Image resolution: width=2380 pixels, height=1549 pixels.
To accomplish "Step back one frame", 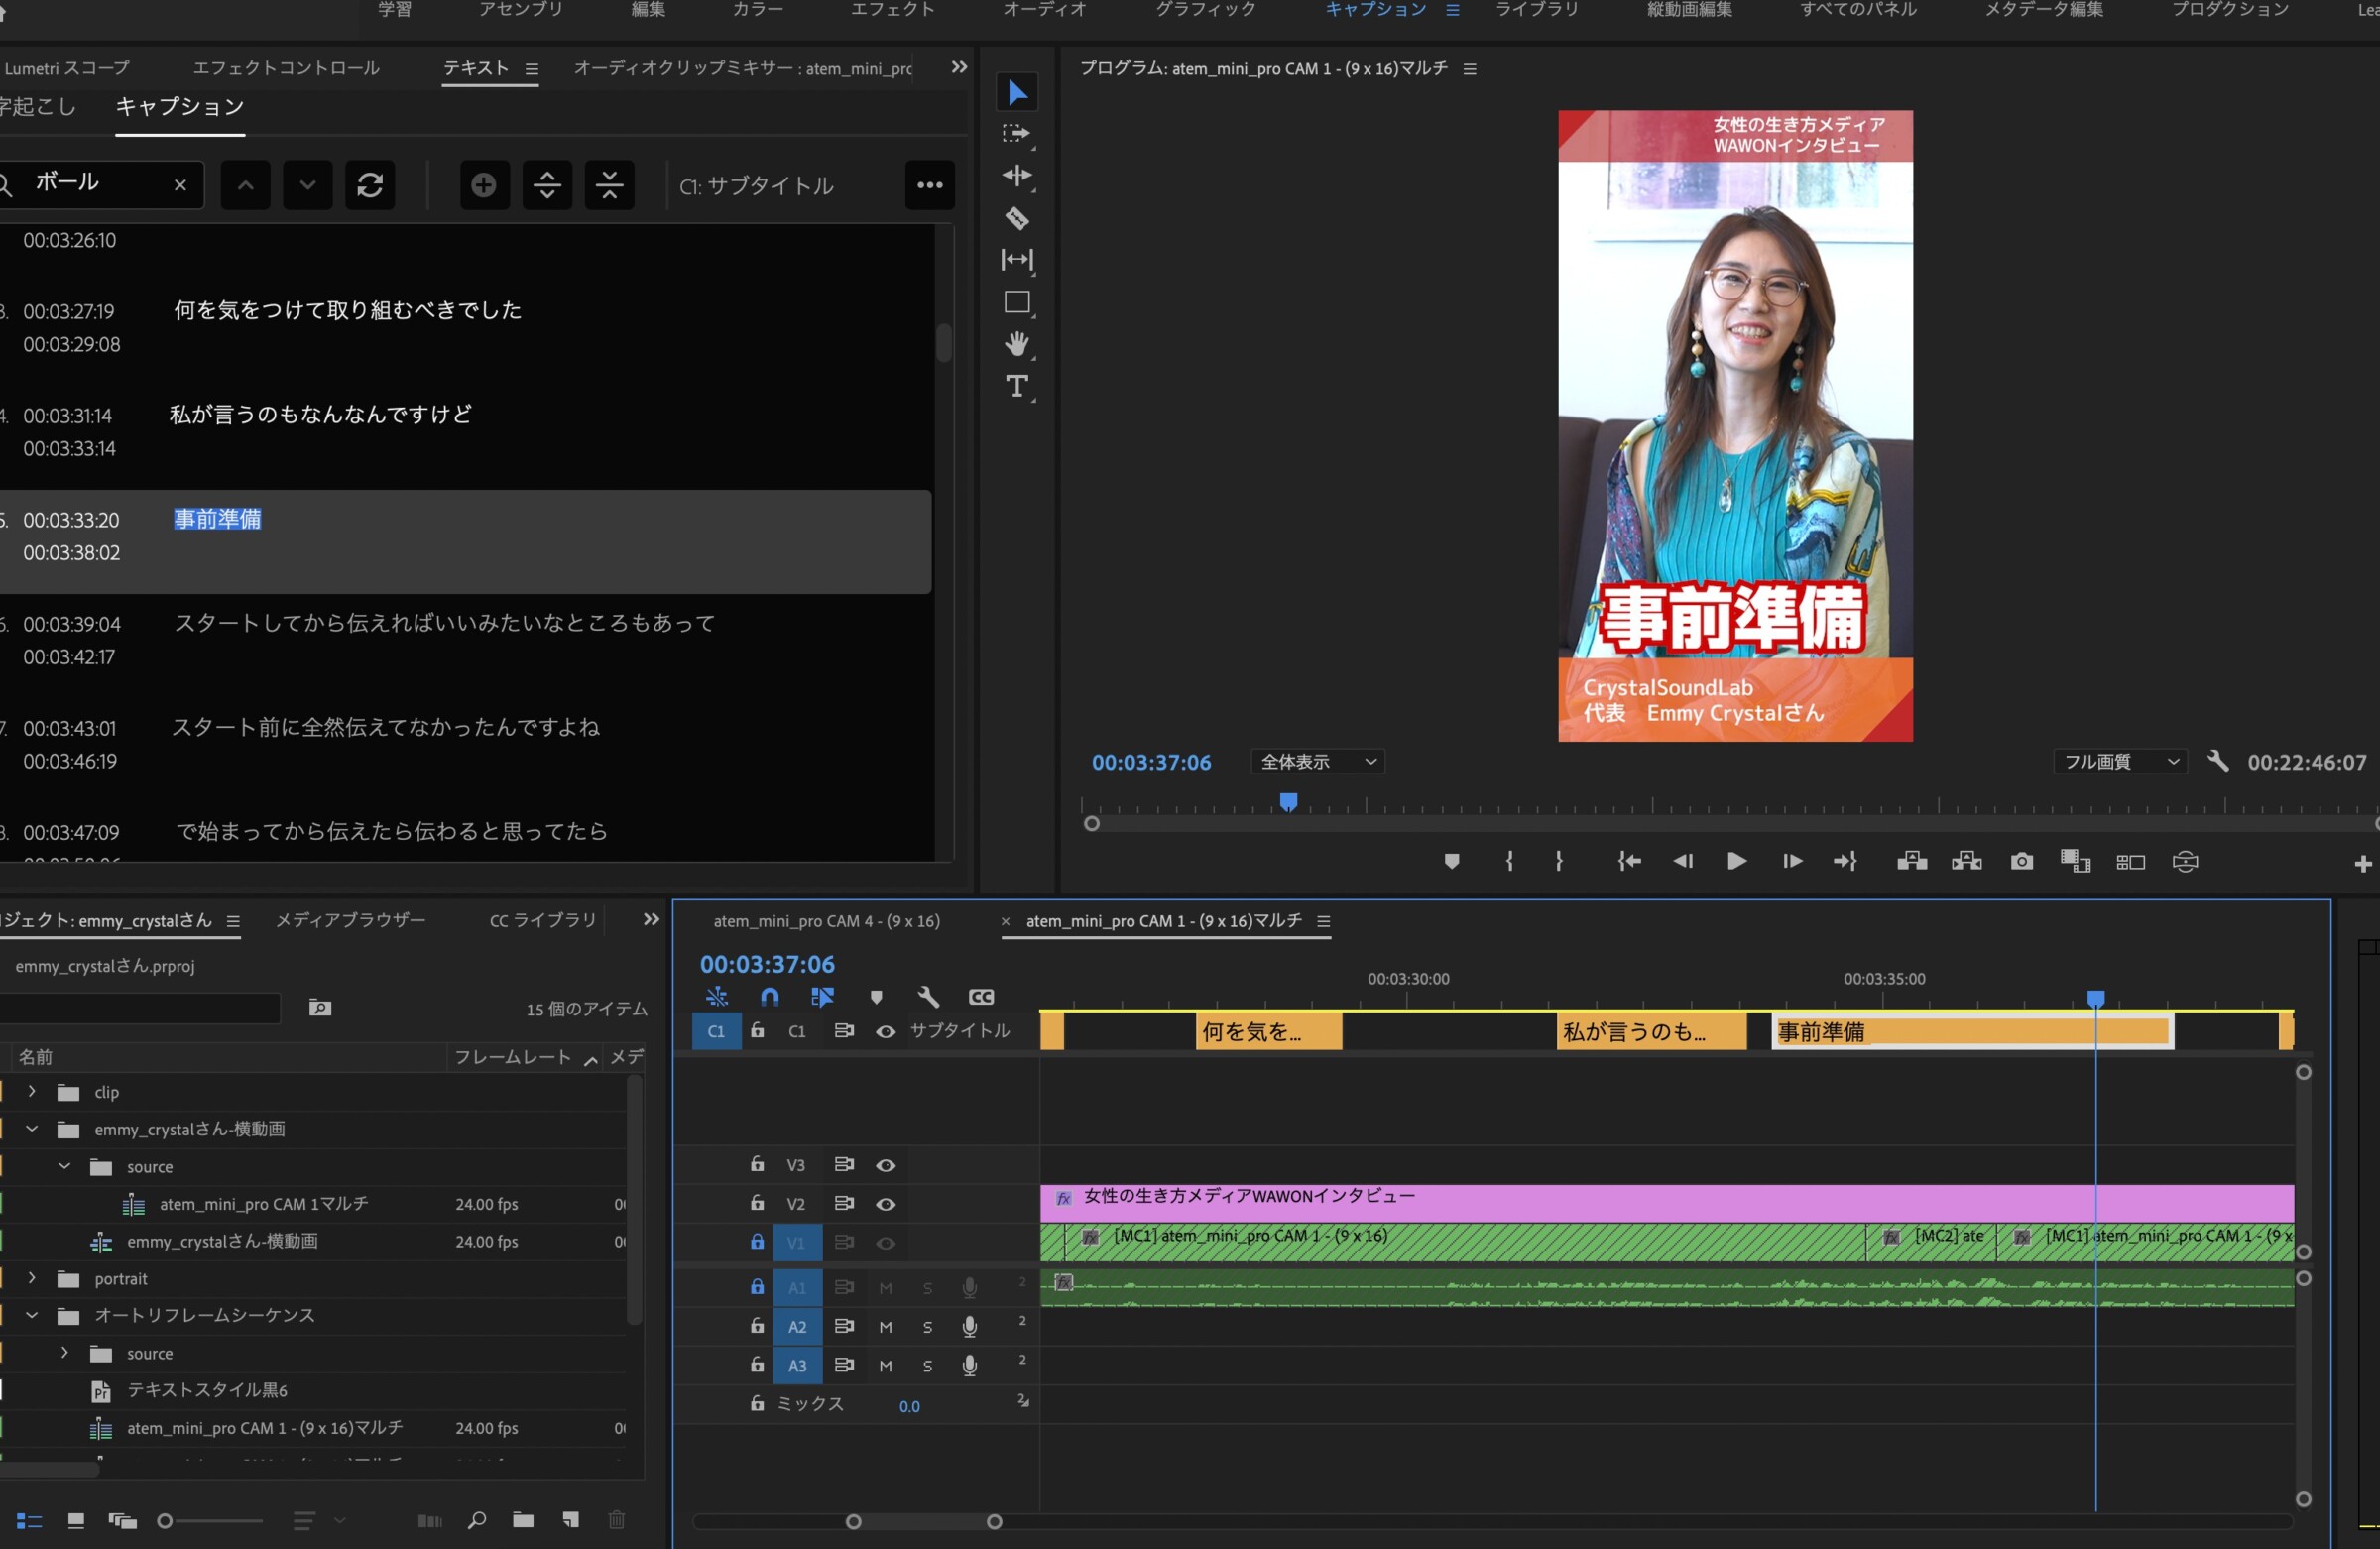I will (1683, 861).
